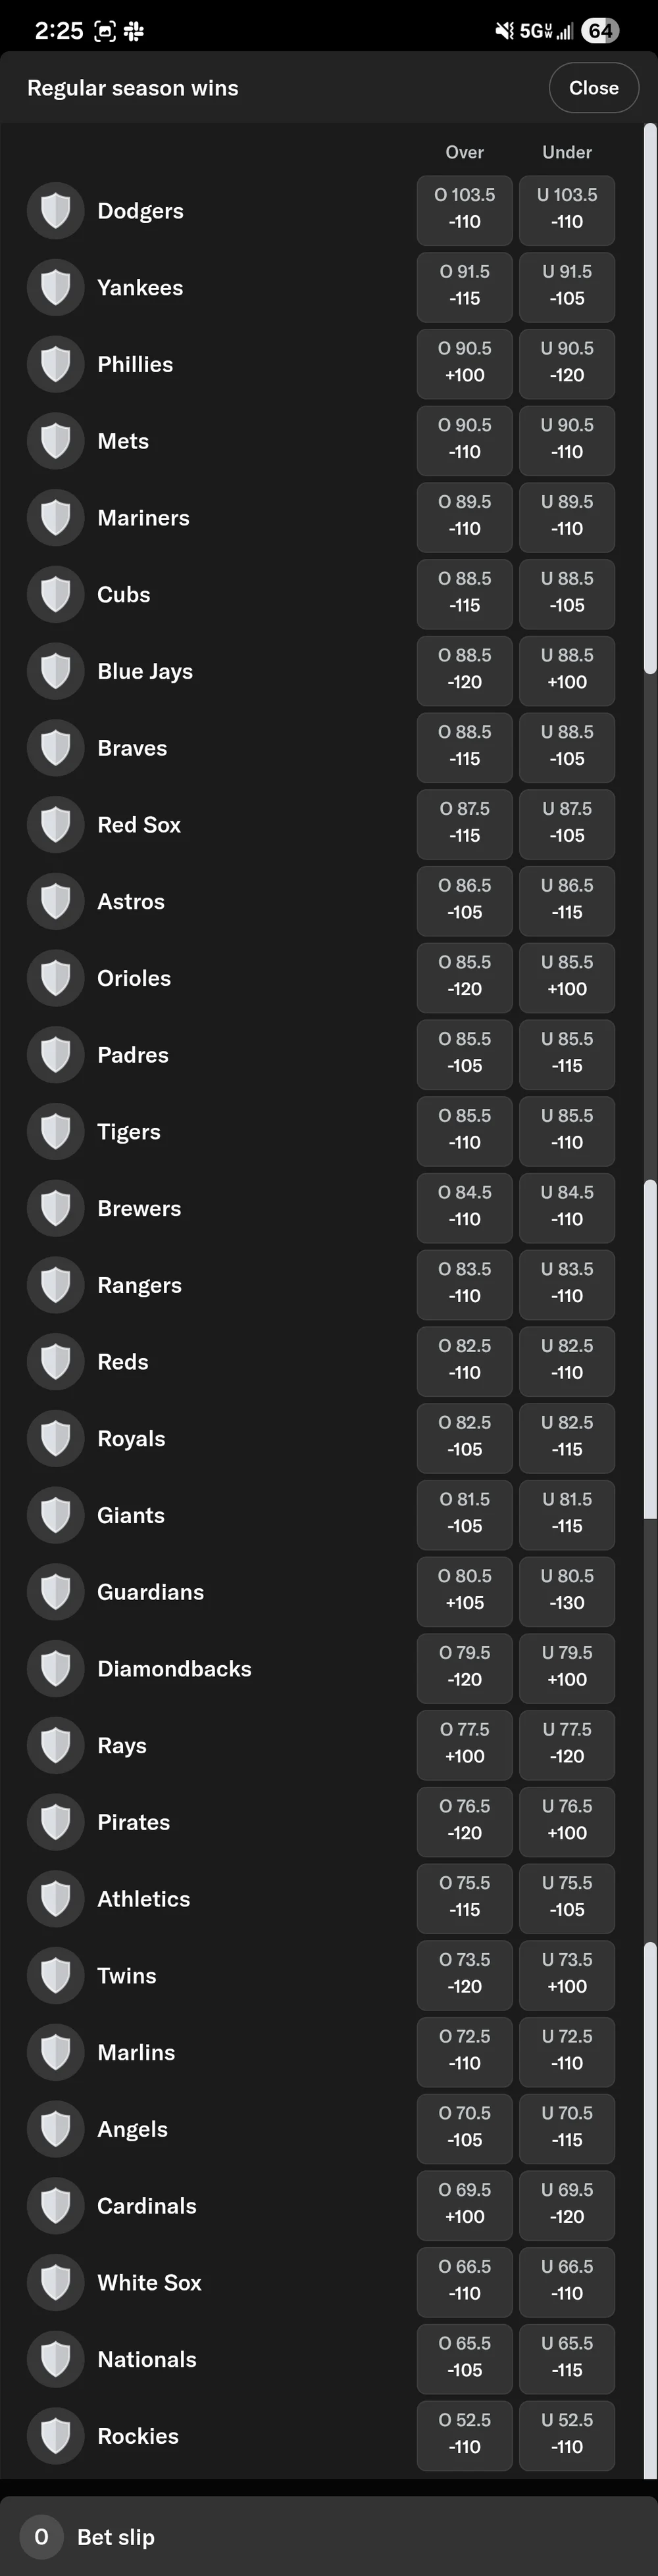This screenshot has height=2576, width=658.
Task: Click the Blue Jays team shield
Action: point(55,671)
